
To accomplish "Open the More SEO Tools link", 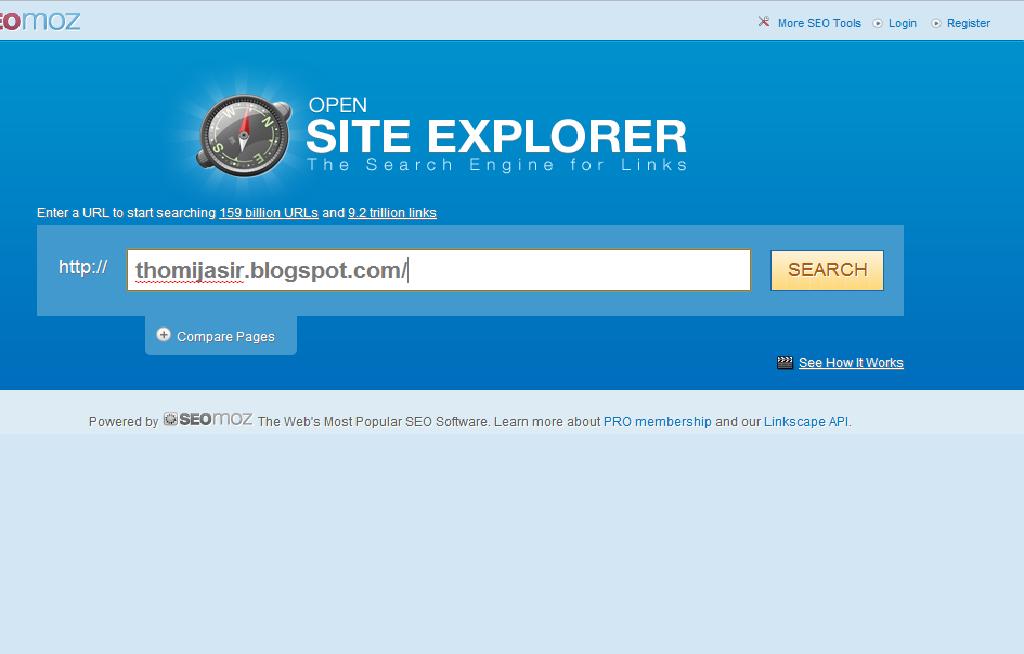I will tap(819, 23).
